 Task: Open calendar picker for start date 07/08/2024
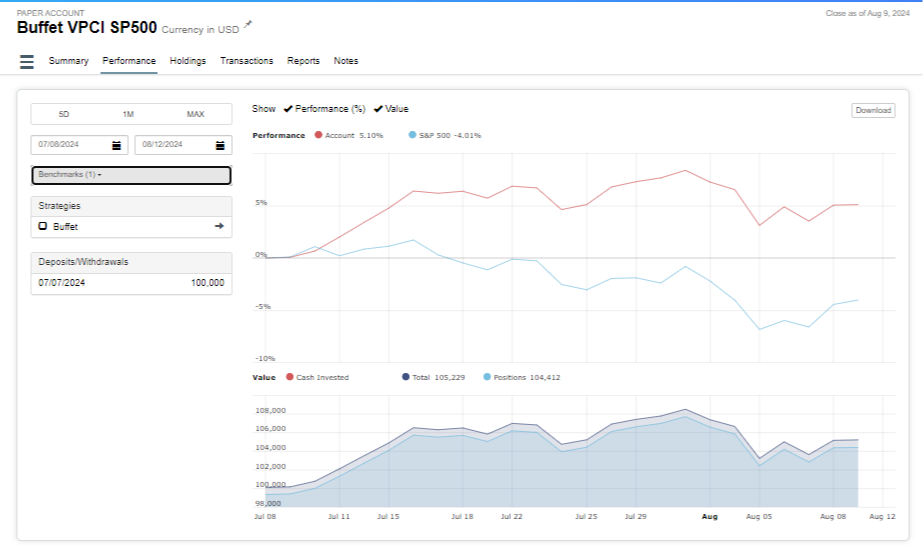click(x=116, y=145)
